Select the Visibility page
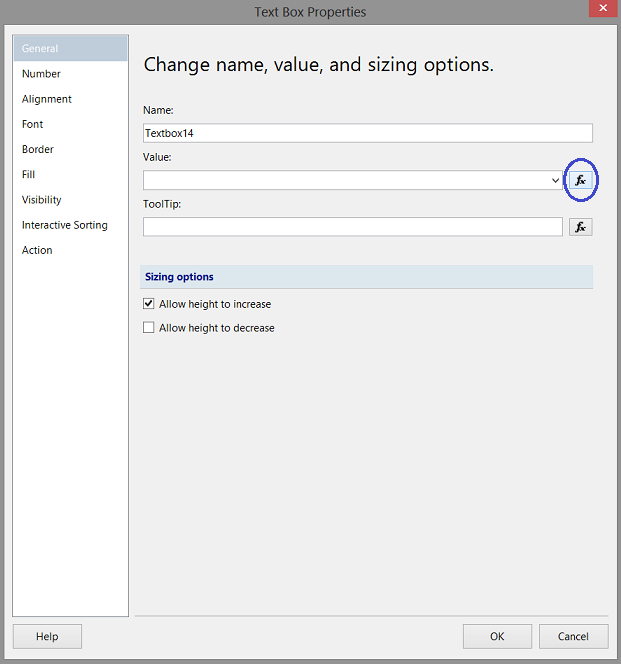 42,200
